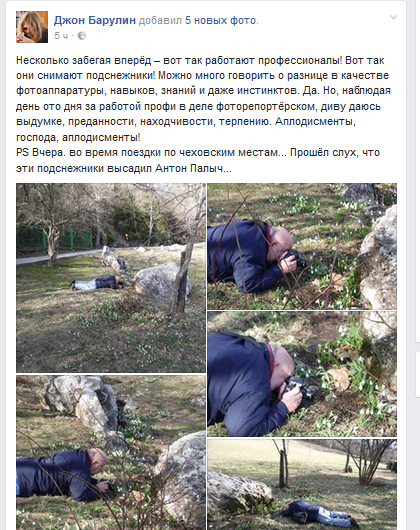Click the word 'добавил' in post header

pos(160,21)
